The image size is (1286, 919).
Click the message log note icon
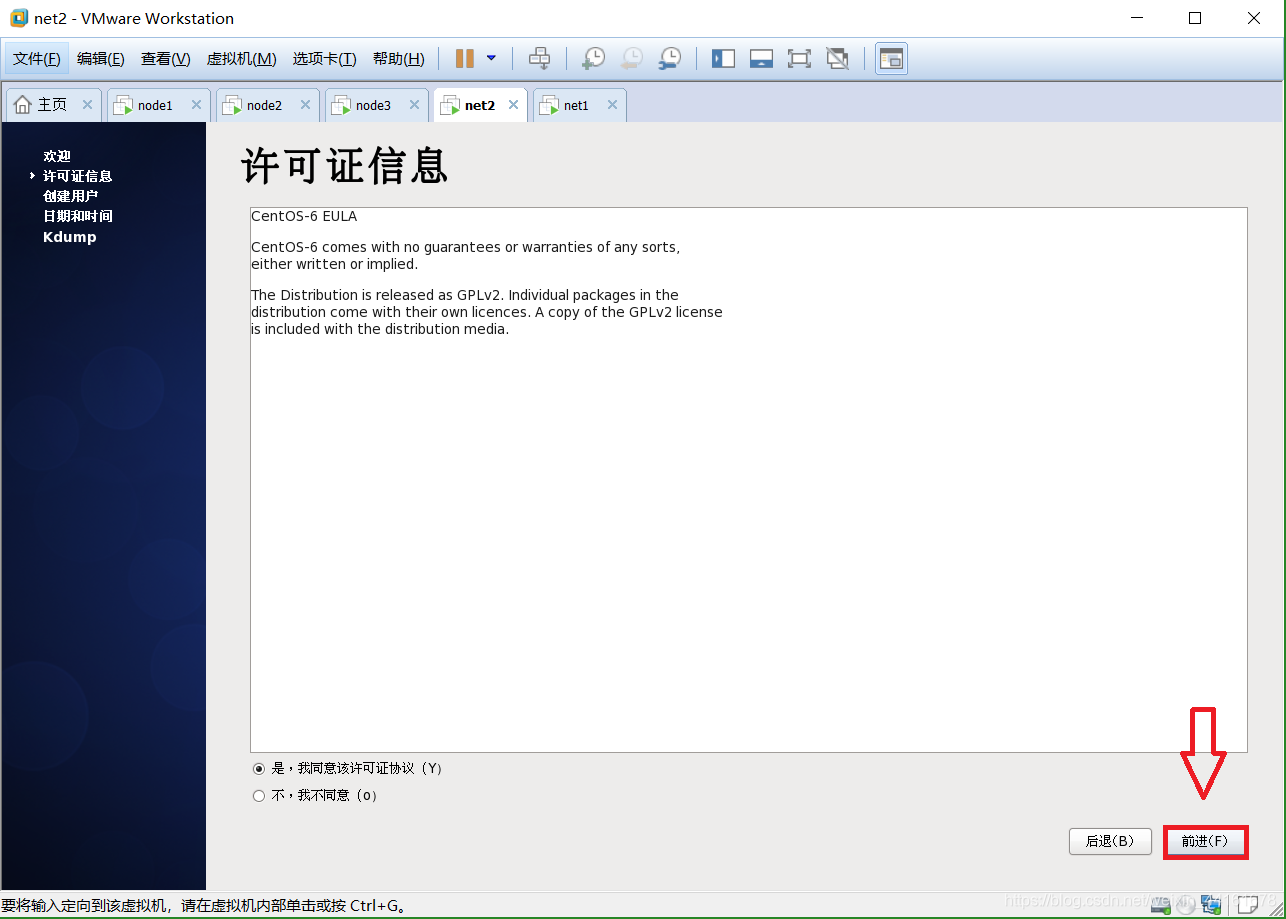(x=1247, y=905)
